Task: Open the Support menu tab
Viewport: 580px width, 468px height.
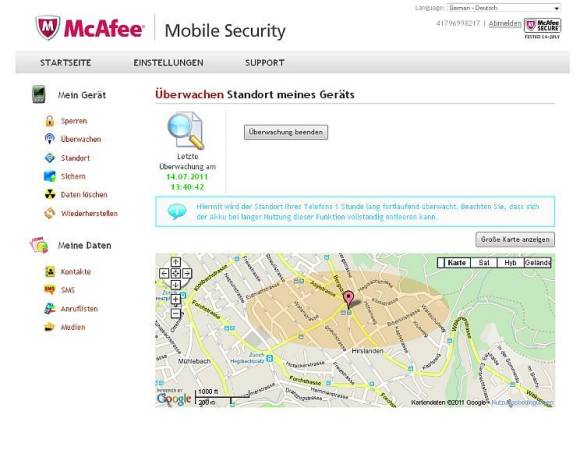Action: [x=265, y=63]
